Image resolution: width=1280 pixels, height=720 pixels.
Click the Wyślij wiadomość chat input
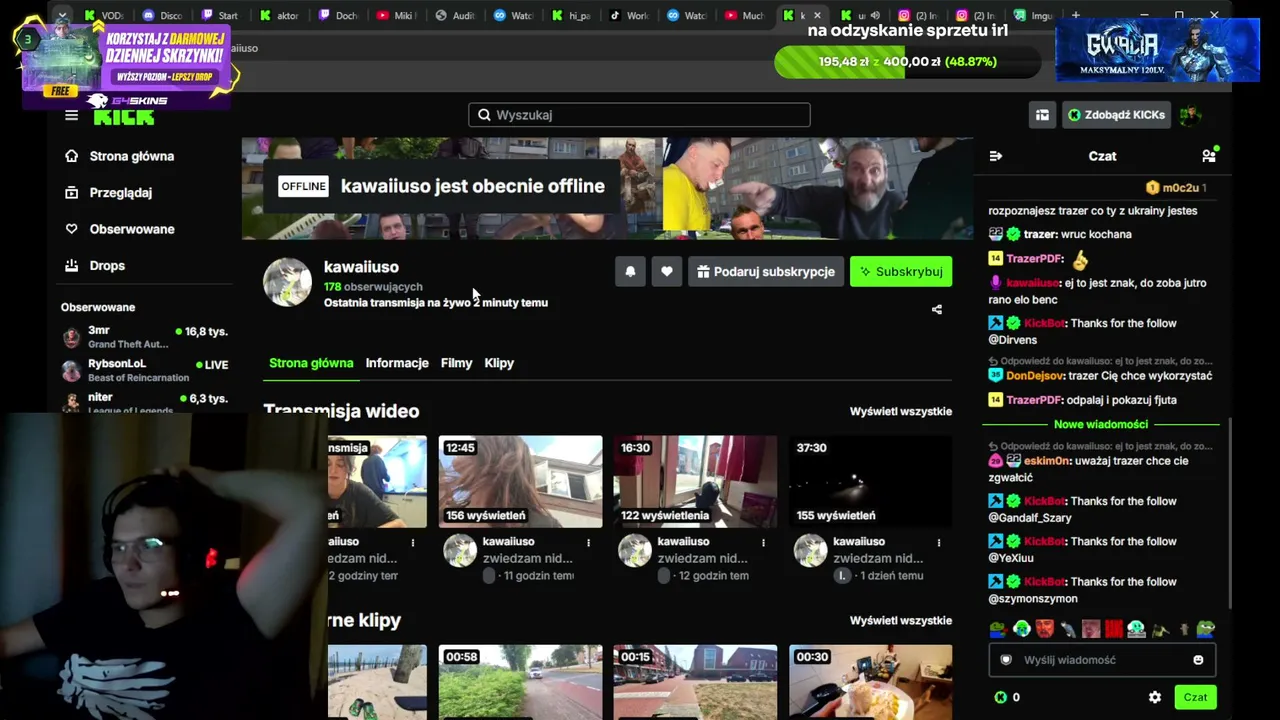pyautogui.click(x=1102, y=660)
